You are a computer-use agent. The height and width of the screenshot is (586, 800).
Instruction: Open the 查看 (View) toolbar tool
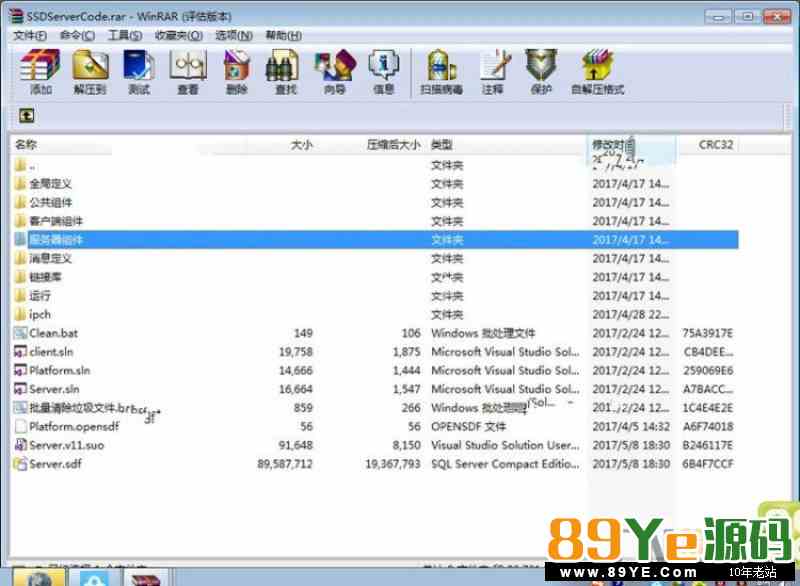(188, 72)
